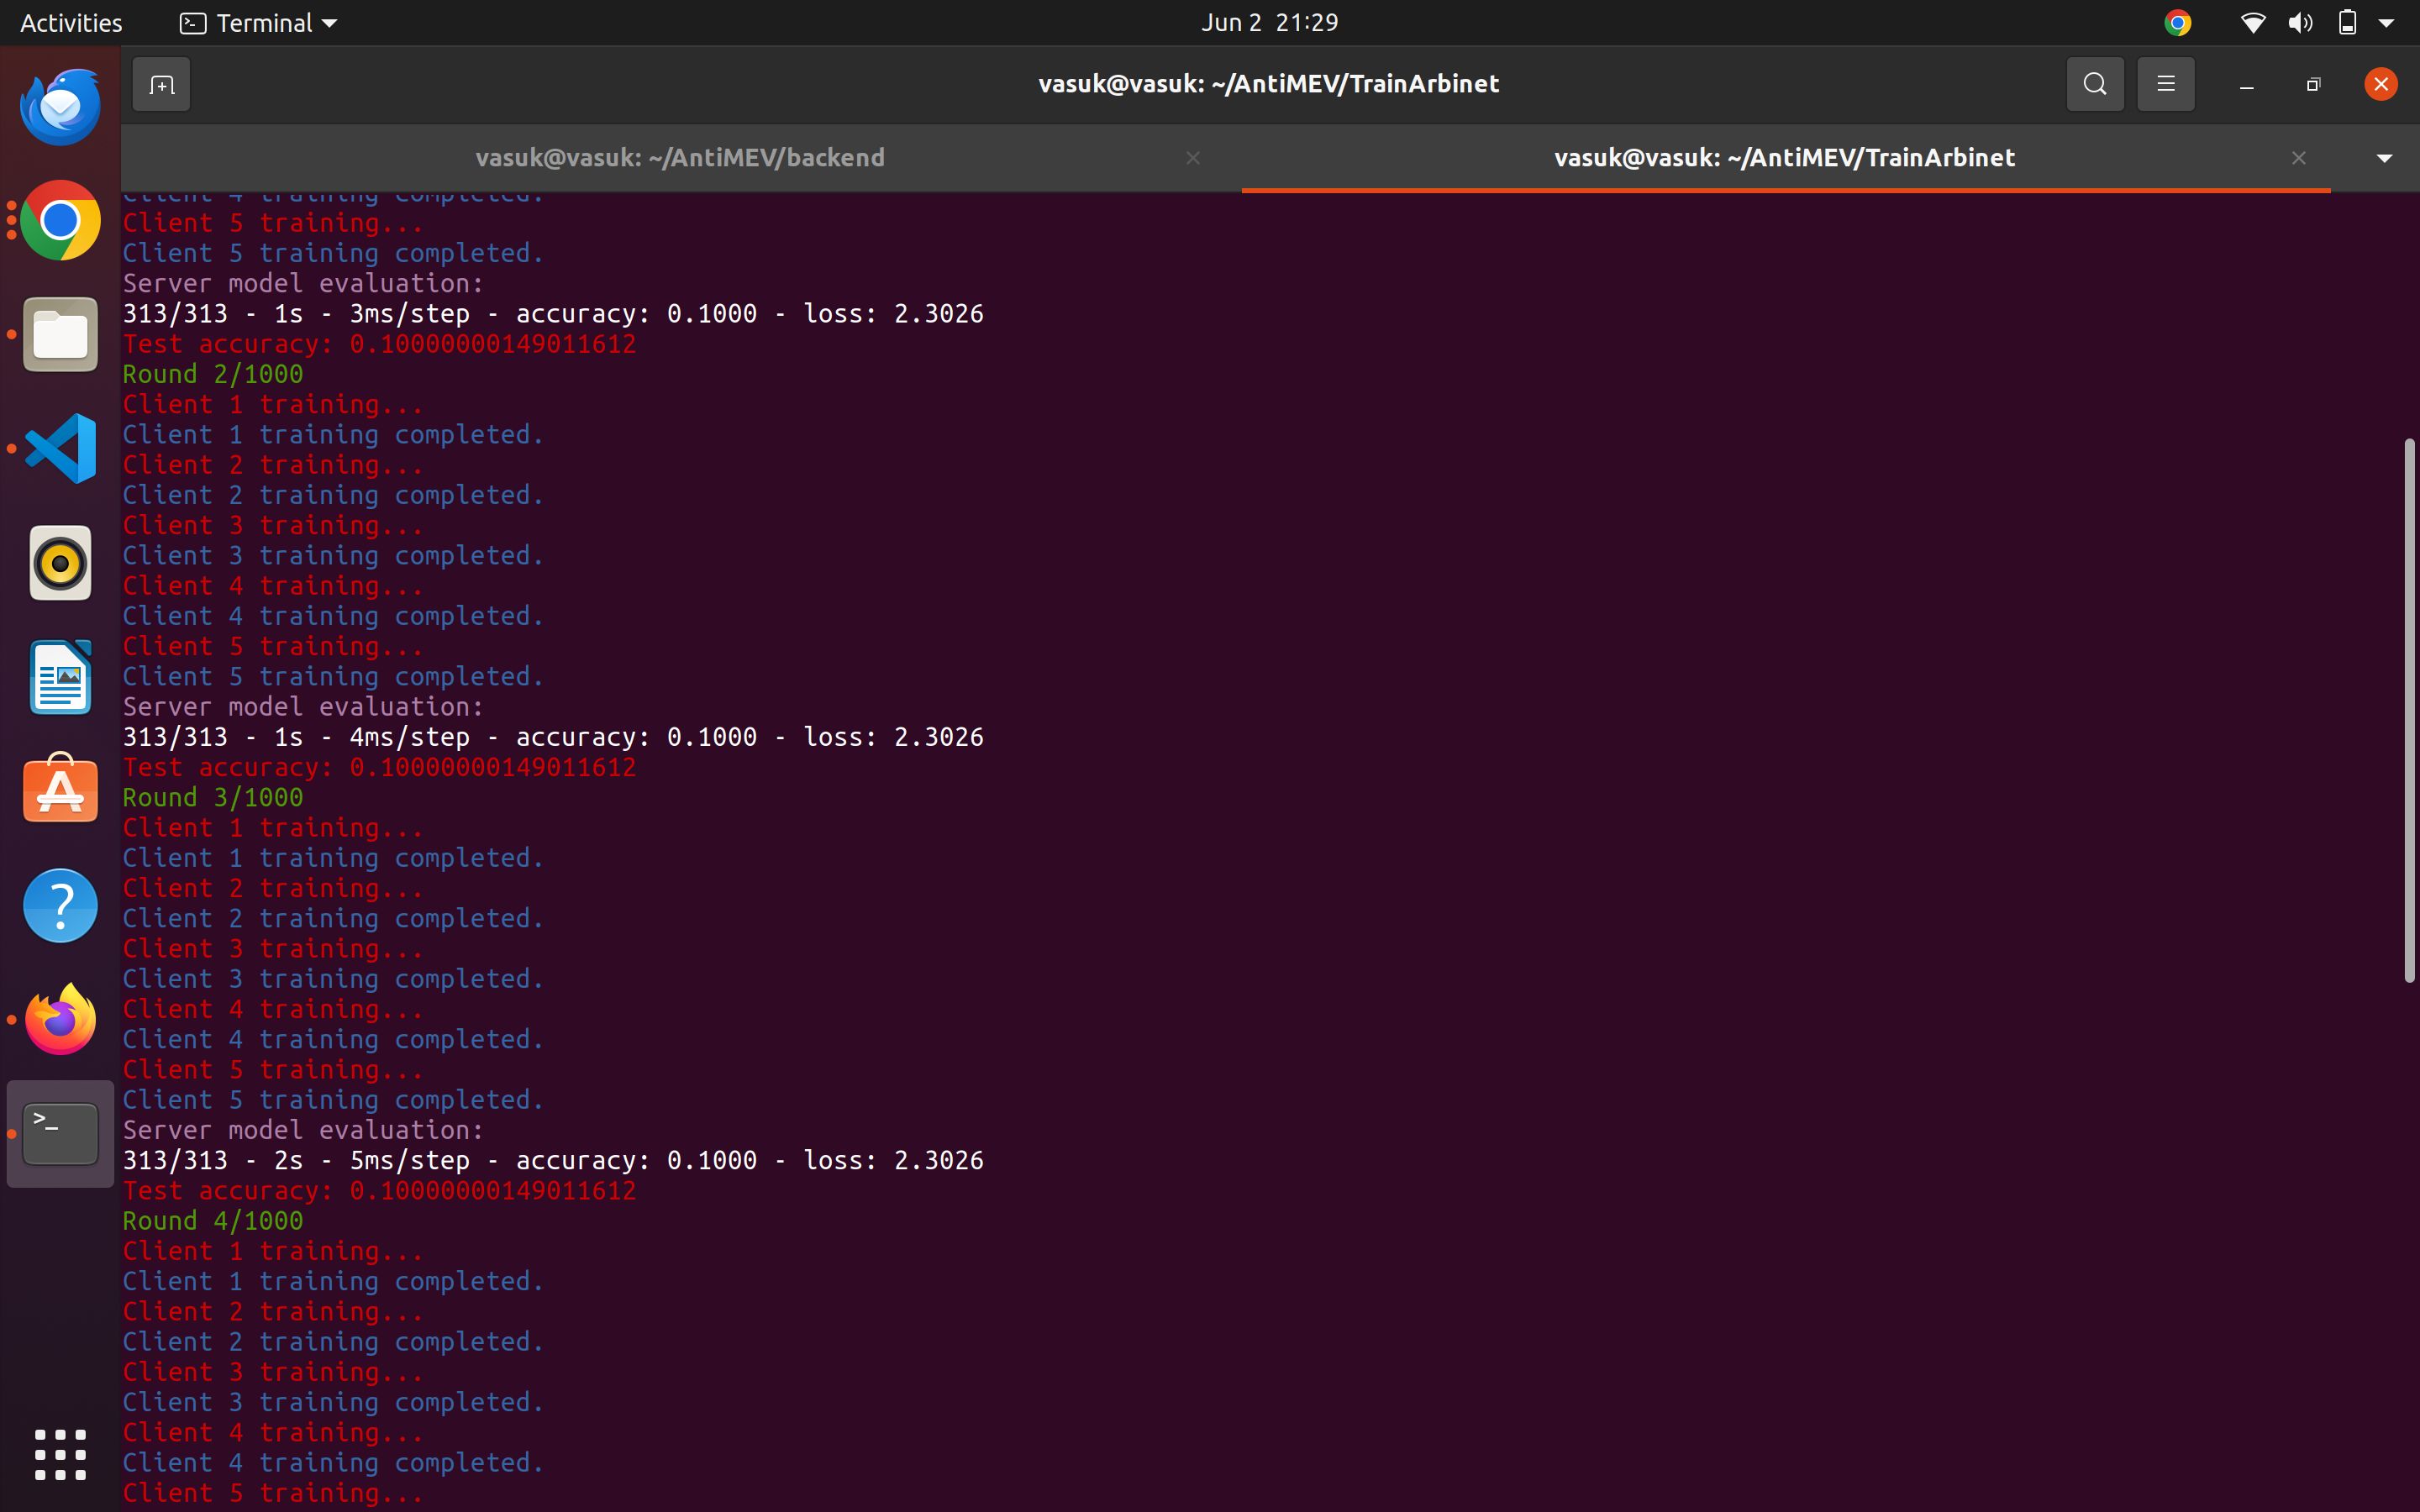This screenshot has height=1512, width=2420.
Task: Close the ~/AntiMEV/backend tab
Action: click(1193, 158)
